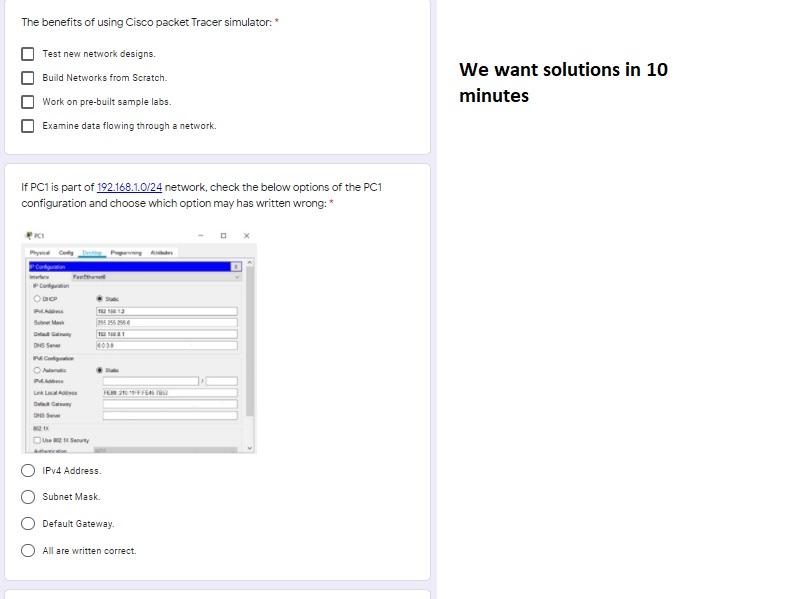
Task: Open the Programming tab
Action: pyautogui.click(x=126, y=253)
